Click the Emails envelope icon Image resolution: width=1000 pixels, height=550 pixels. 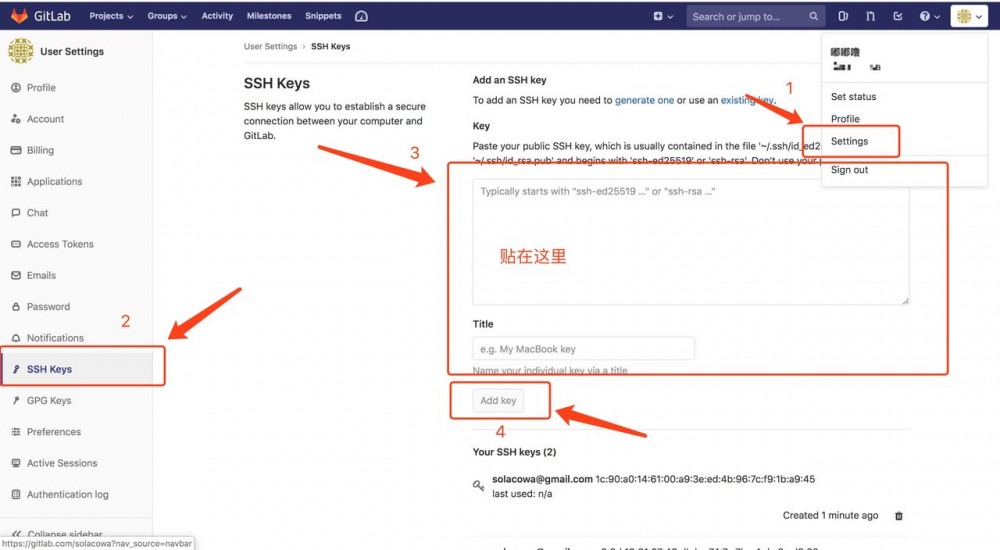pyautogui.click(x=16, y=275)
